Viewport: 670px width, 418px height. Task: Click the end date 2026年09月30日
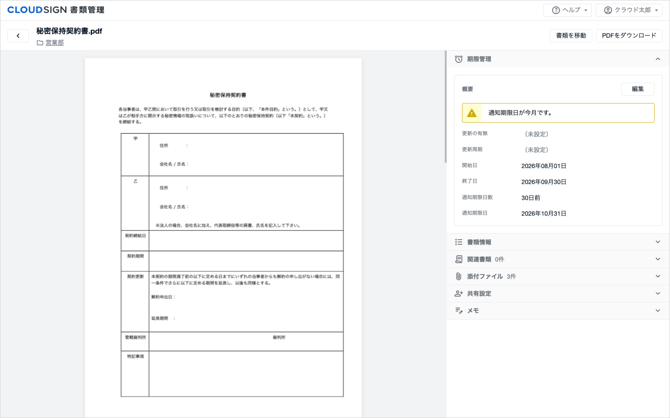tap(544, 182)
